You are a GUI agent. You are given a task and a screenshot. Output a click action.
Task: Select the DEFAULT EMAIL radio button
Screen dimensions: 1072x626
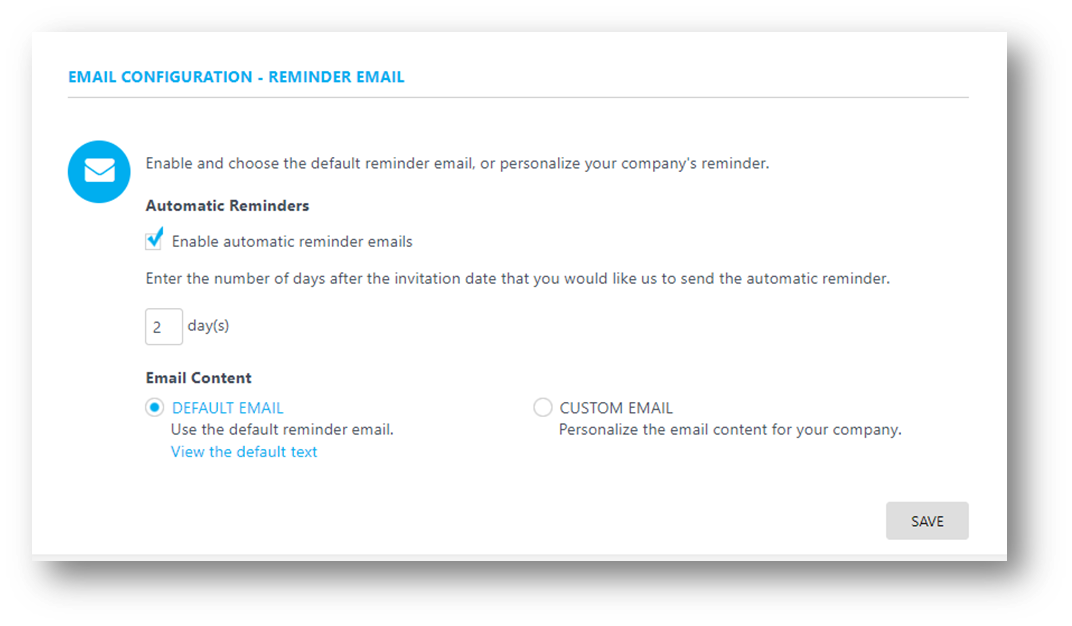tap(155, 407)
